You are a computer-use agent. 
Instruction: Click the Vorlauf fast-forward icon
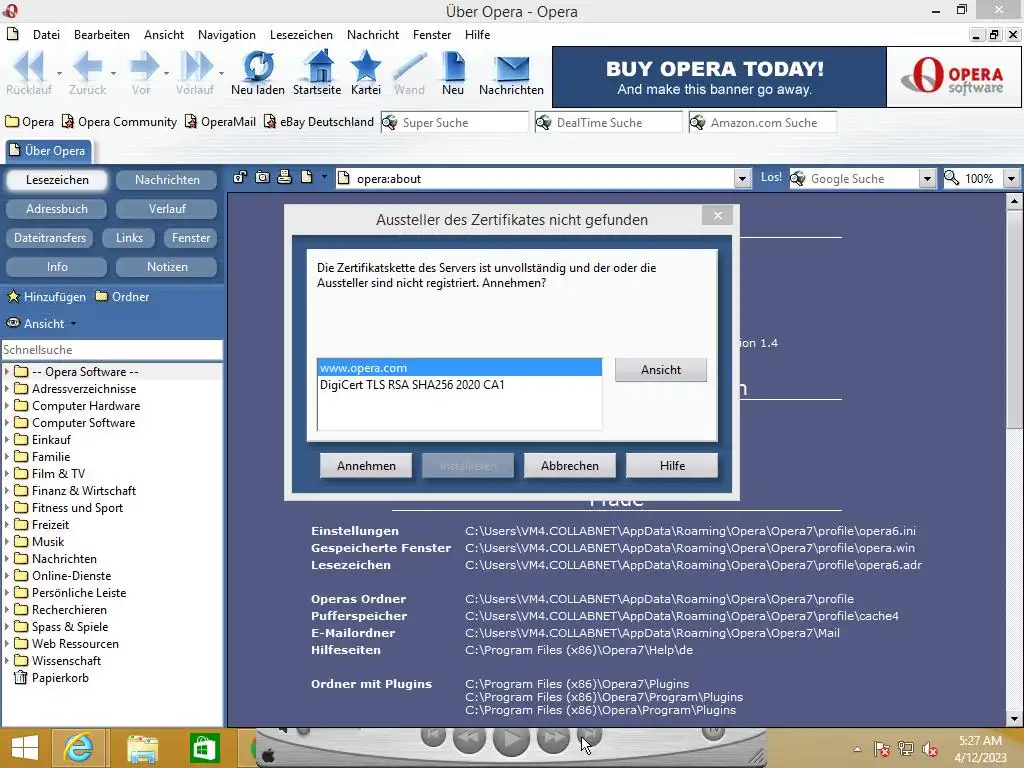(196, 67)
